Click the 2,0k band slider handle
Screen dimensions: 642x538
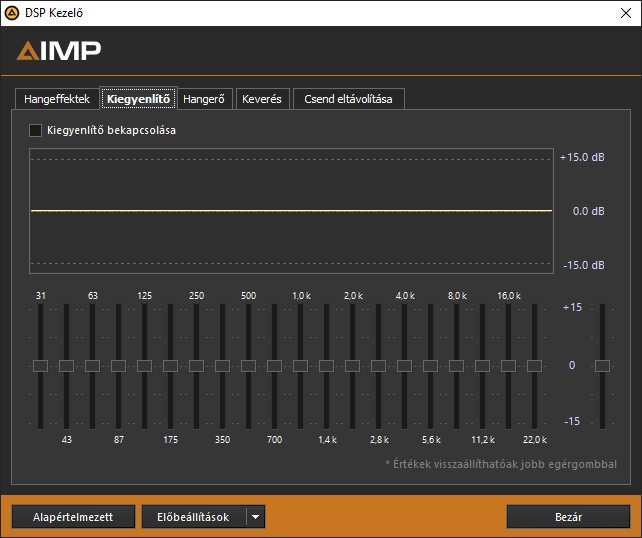tap(353, 366)
